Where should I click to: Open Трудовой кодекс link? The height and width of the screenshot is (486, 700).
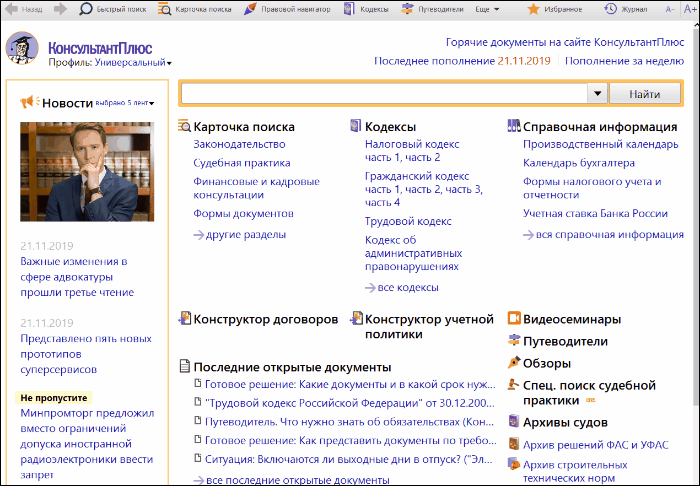tap(408, 221)
